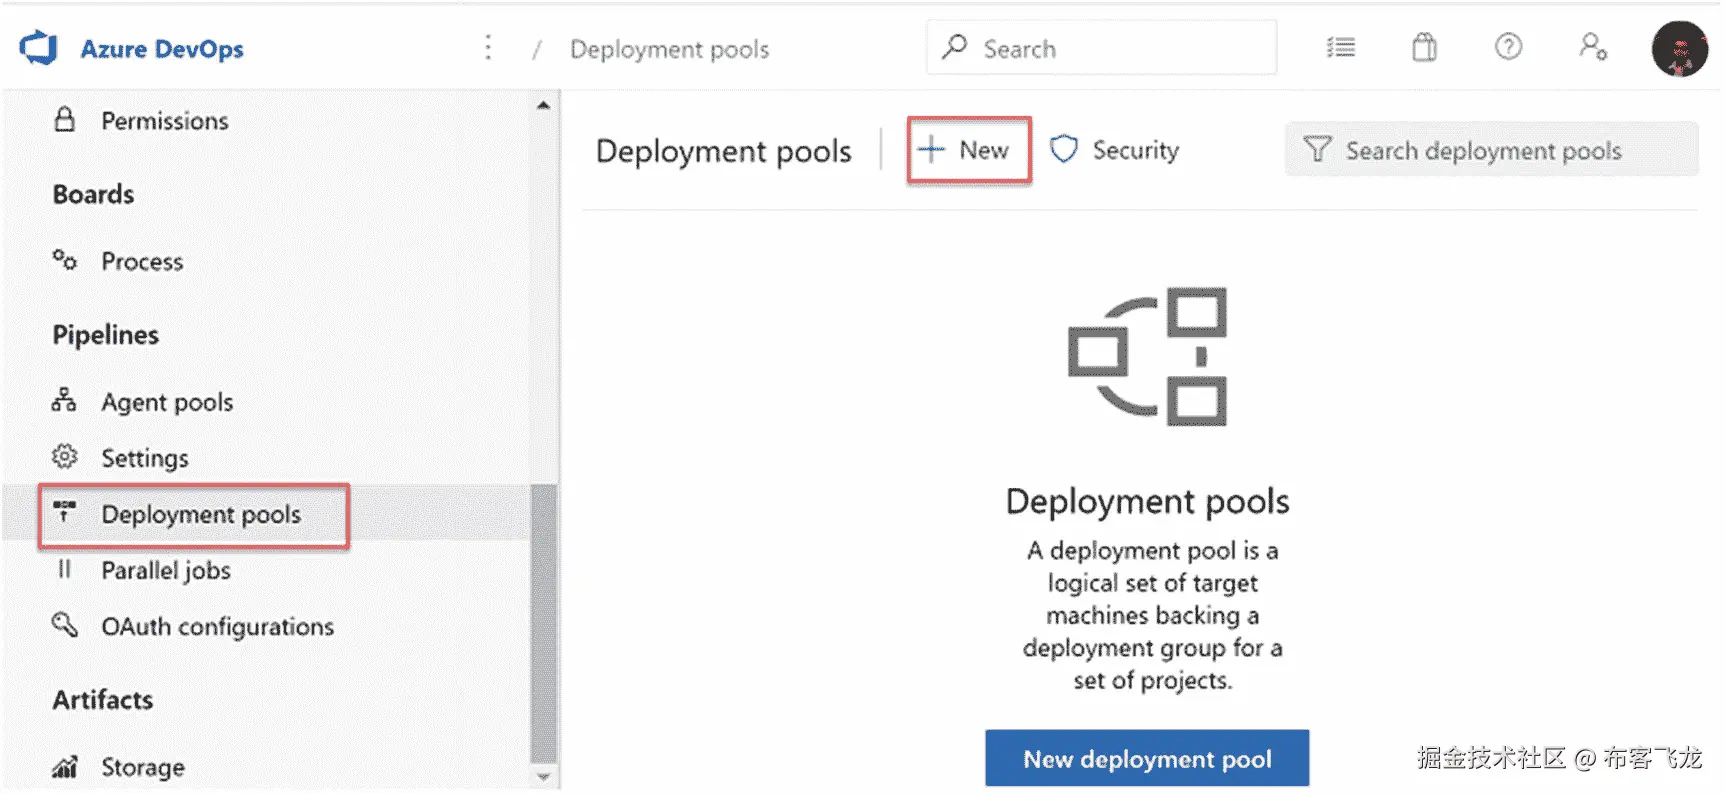Open the profile avatar picture
Viewport: 1725px width, 794px height.
[1679, 49]
